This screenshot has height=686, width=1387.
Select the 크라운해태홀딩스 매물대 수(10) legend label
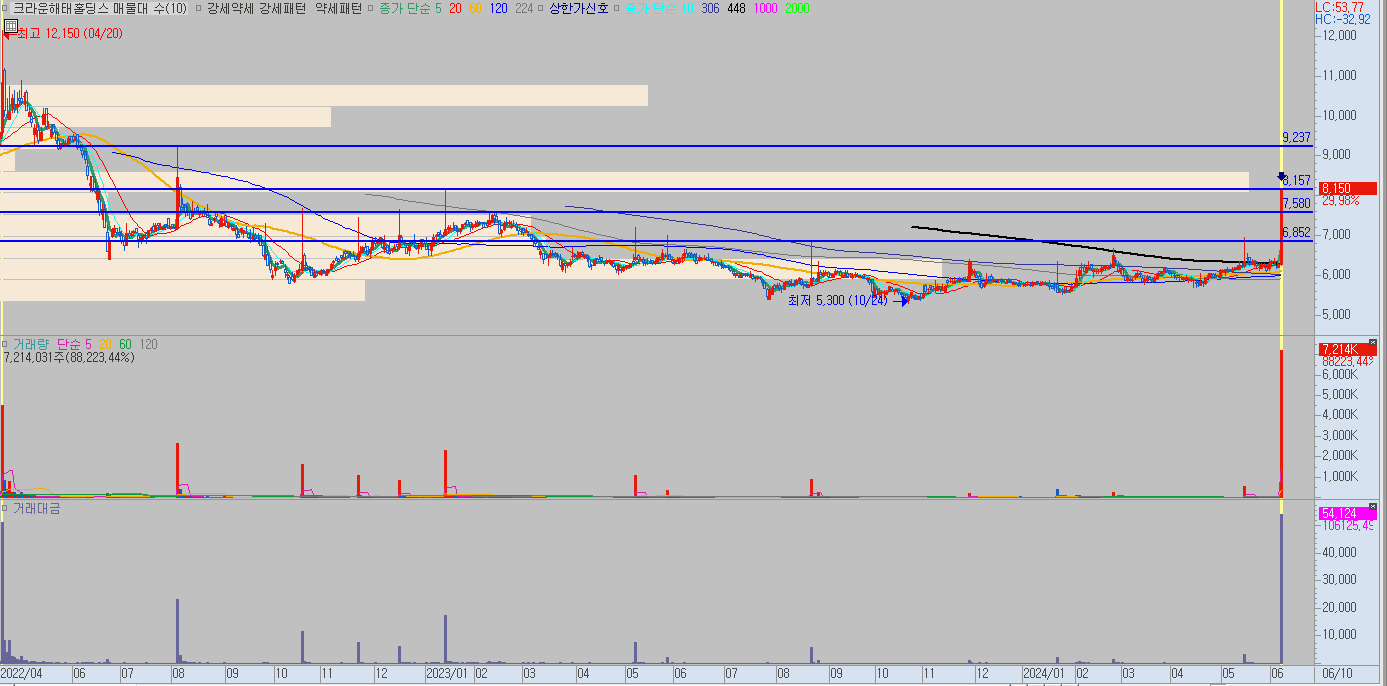(100, 8)
